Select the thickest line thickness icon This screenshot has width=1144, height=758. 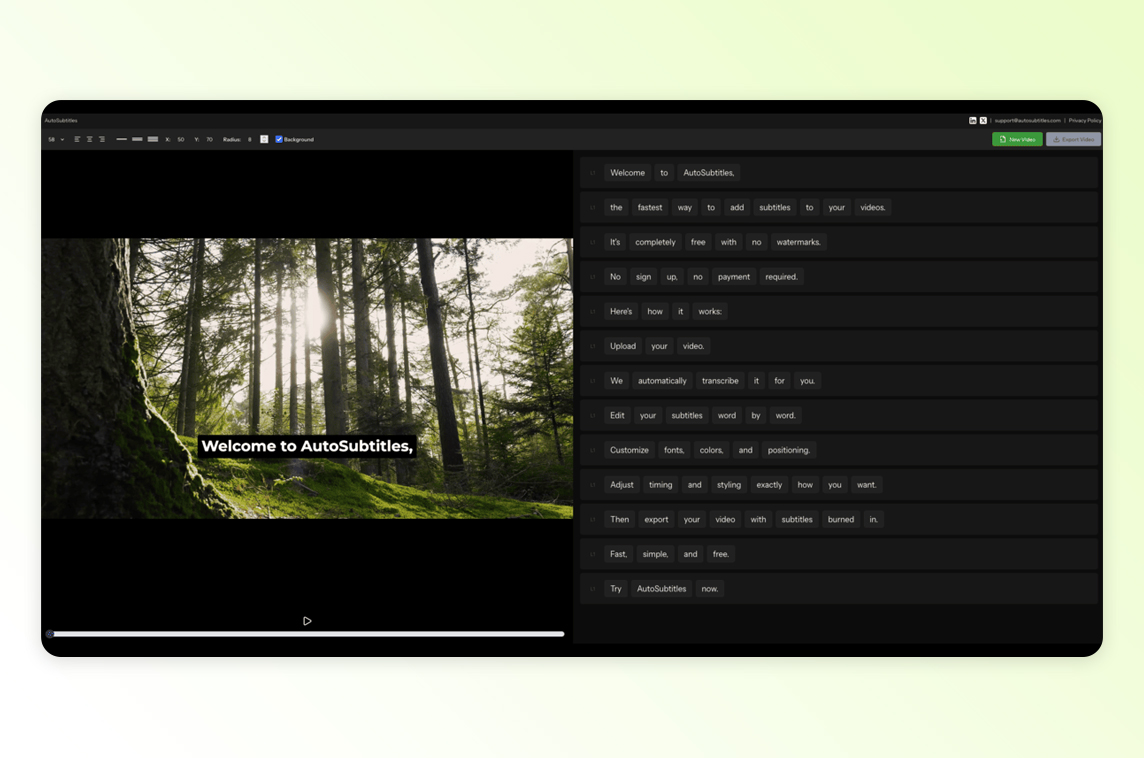click(x=153, y=139)
